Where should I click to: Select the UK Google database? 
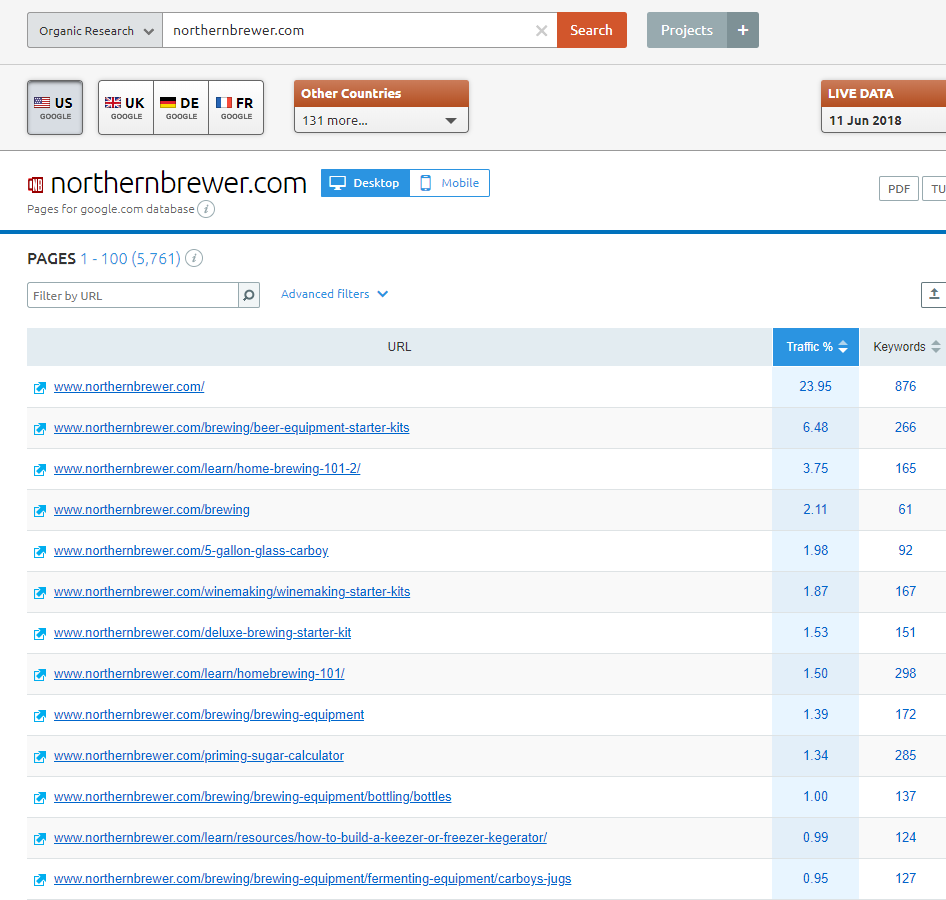pyautogui.click(x=125, y=107)
